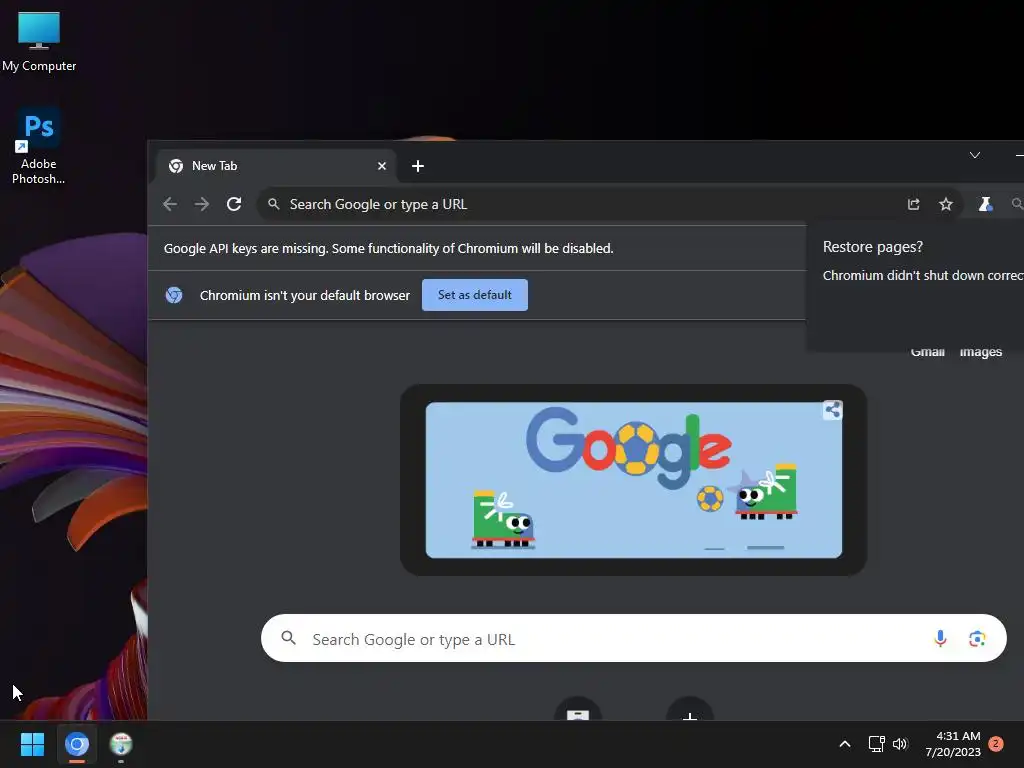This screenshot has height=768, width=1024.
Task: Open the Images link
Action: pos(981,353)
